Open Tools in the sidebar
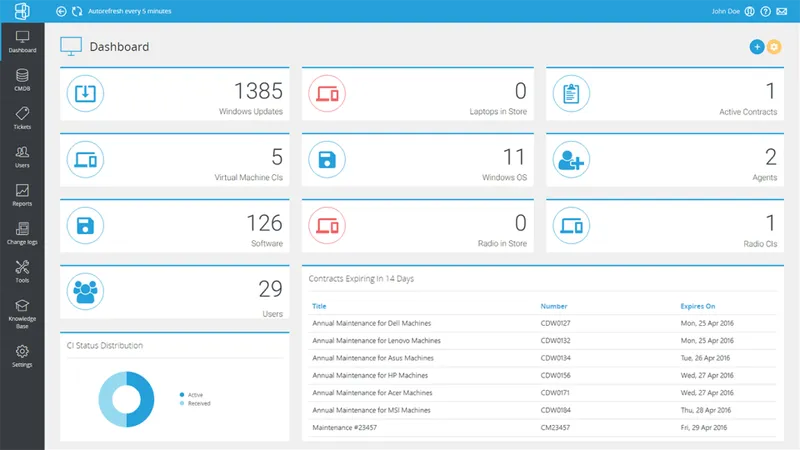This screenshot has height=450, width=800. 22,272
